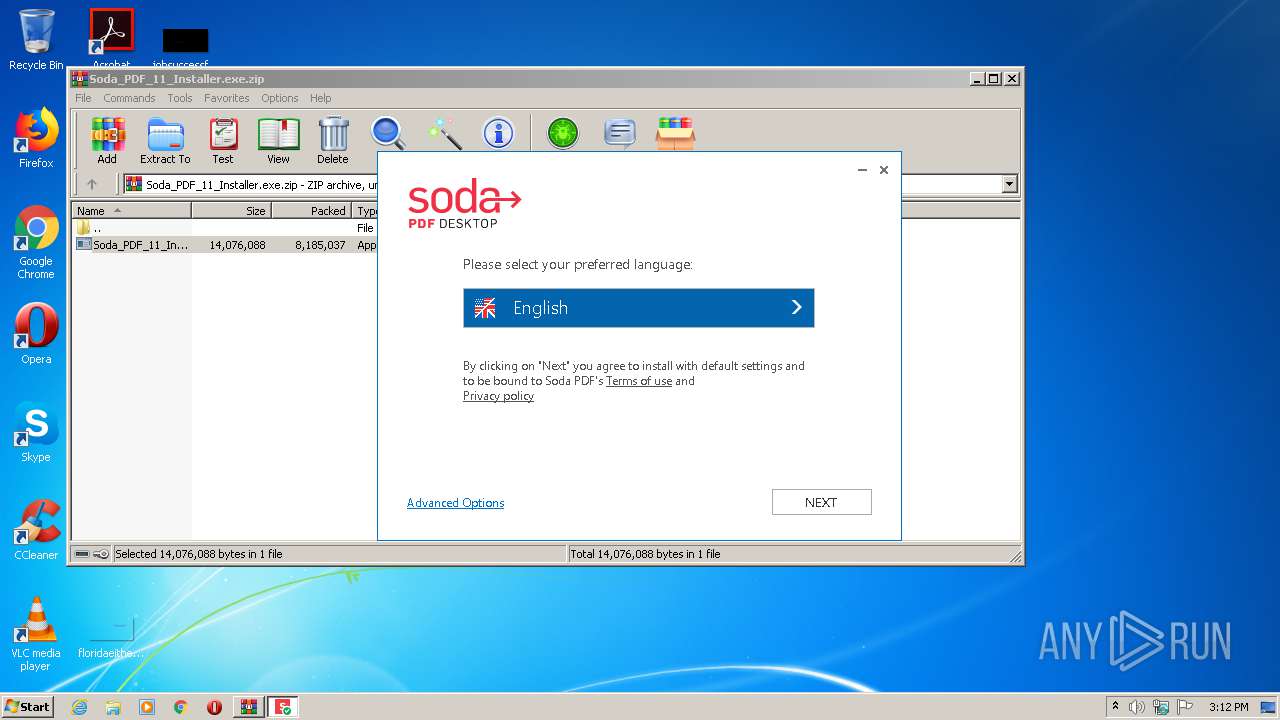
Task: Select the Soda_PDF_11_In... file row
Action: pos(224,244)
